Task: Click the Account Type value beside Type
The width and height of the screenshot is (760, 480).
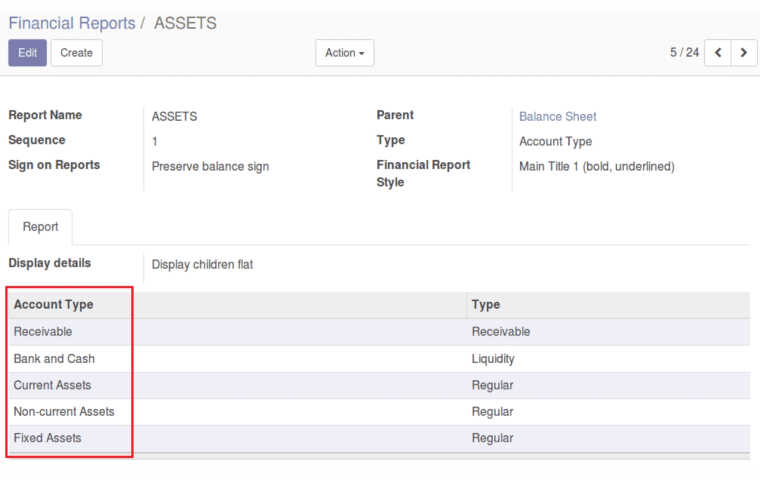Action: point(555,142)
